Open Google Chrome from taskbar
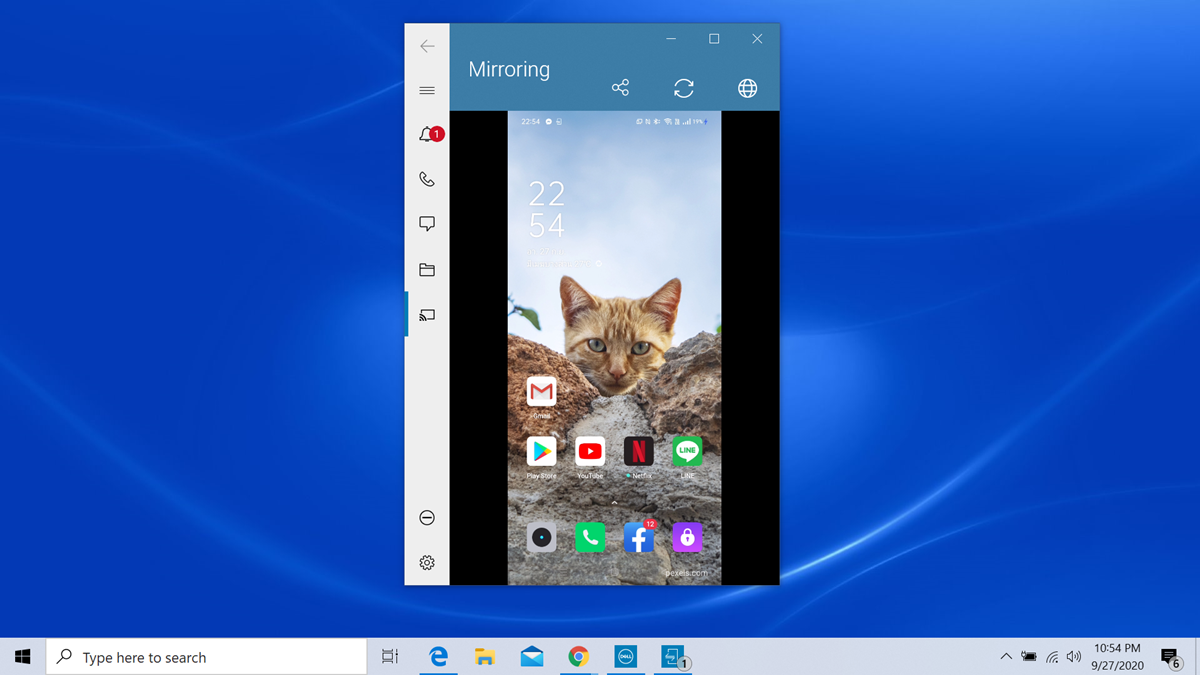1200x675 pixels. (x=578, y=657)
